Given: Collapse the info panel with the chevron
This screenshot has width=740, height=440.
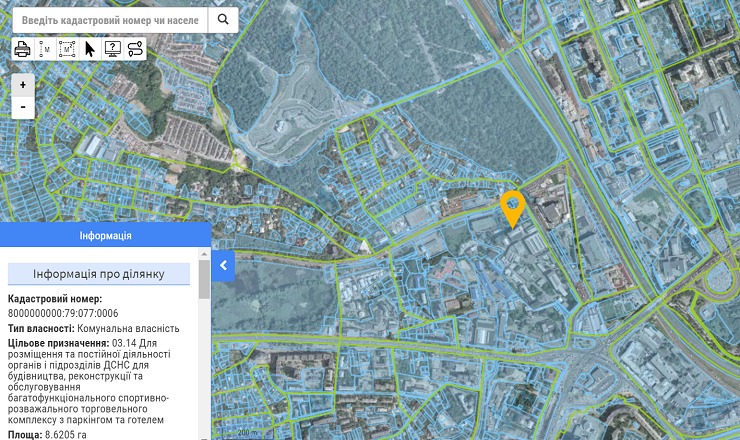Looking at the screenshot, I should pos(223,265).
